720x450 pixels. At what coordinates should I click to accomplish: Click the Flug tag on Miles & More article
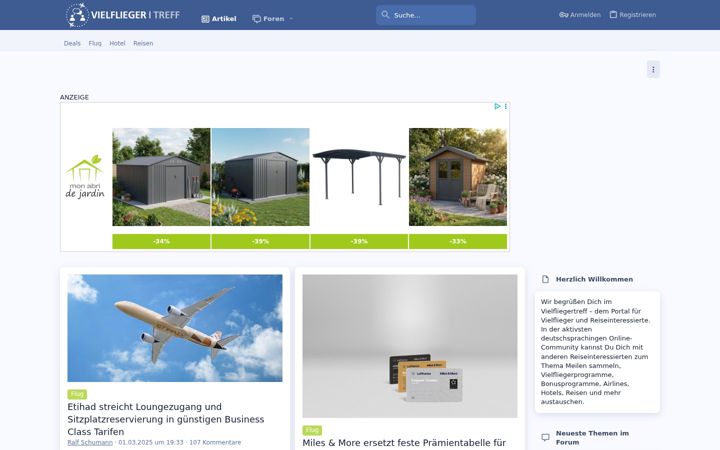tap(312, 430)
